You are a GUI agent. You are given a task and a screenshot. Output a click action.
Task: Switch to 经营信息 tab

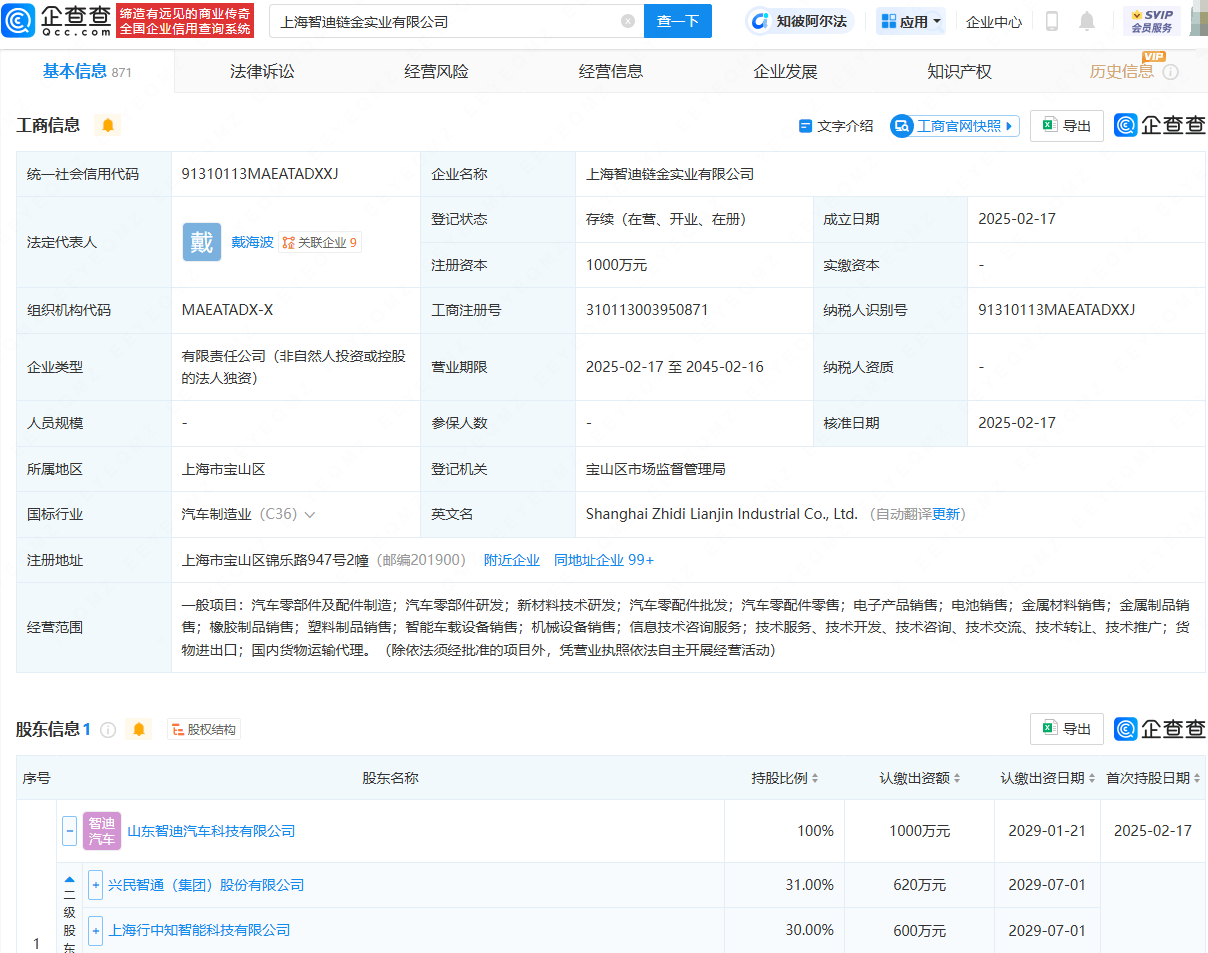coord(611,72)
